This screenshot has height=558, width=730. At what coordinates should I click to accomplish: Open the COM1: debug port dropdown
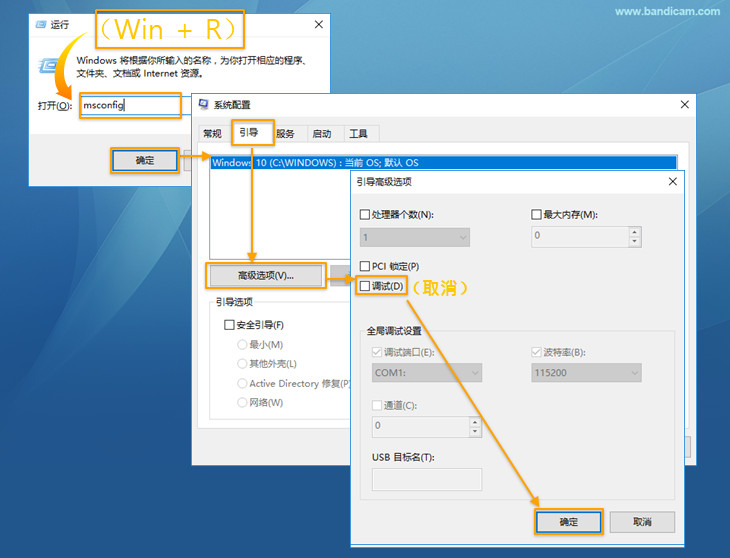click(x=427, y=373)
